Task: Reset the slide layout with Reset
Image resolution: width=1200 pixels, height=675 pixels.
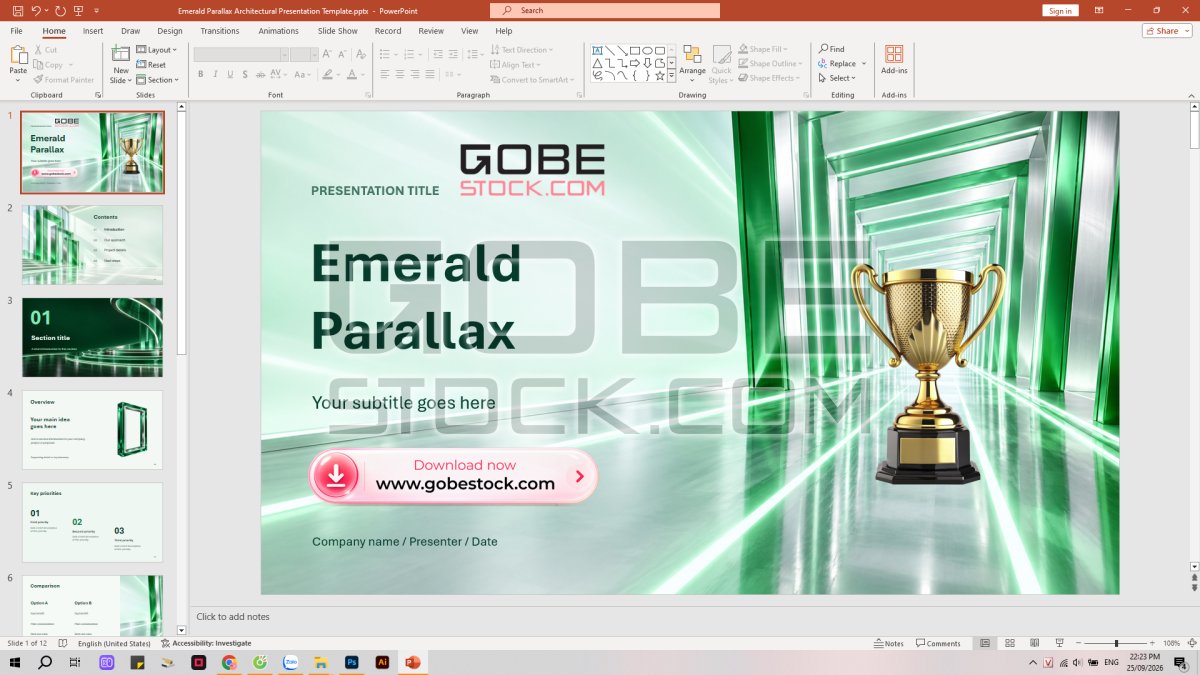Action: point(151,65)
